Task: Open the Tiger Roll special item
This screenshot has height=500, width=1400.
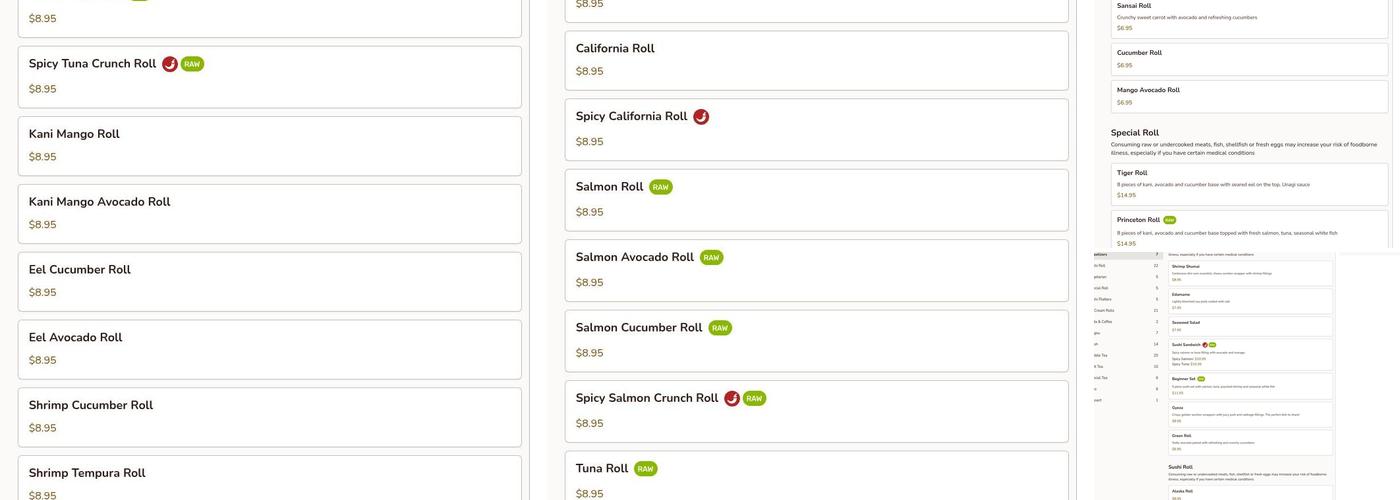Action: click(1249, 184)
